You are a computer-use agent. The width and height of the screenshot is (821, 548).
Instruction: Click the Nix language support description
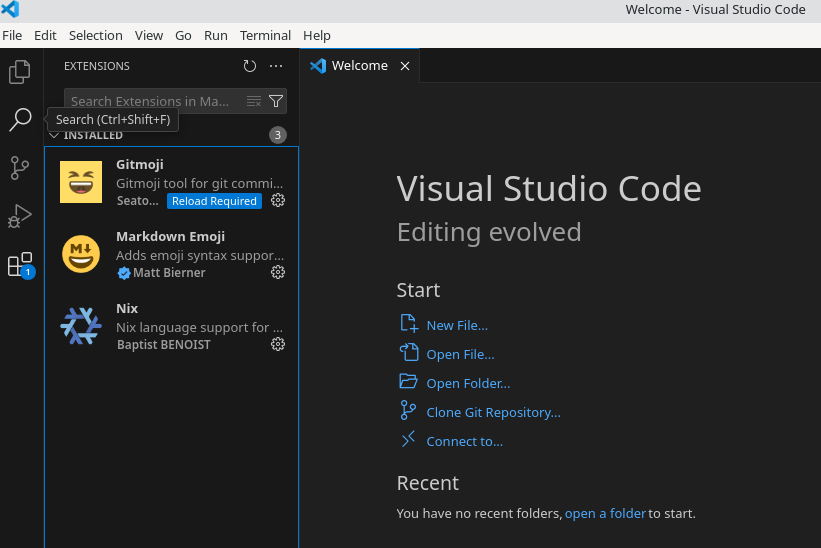[x=199, y=328]
